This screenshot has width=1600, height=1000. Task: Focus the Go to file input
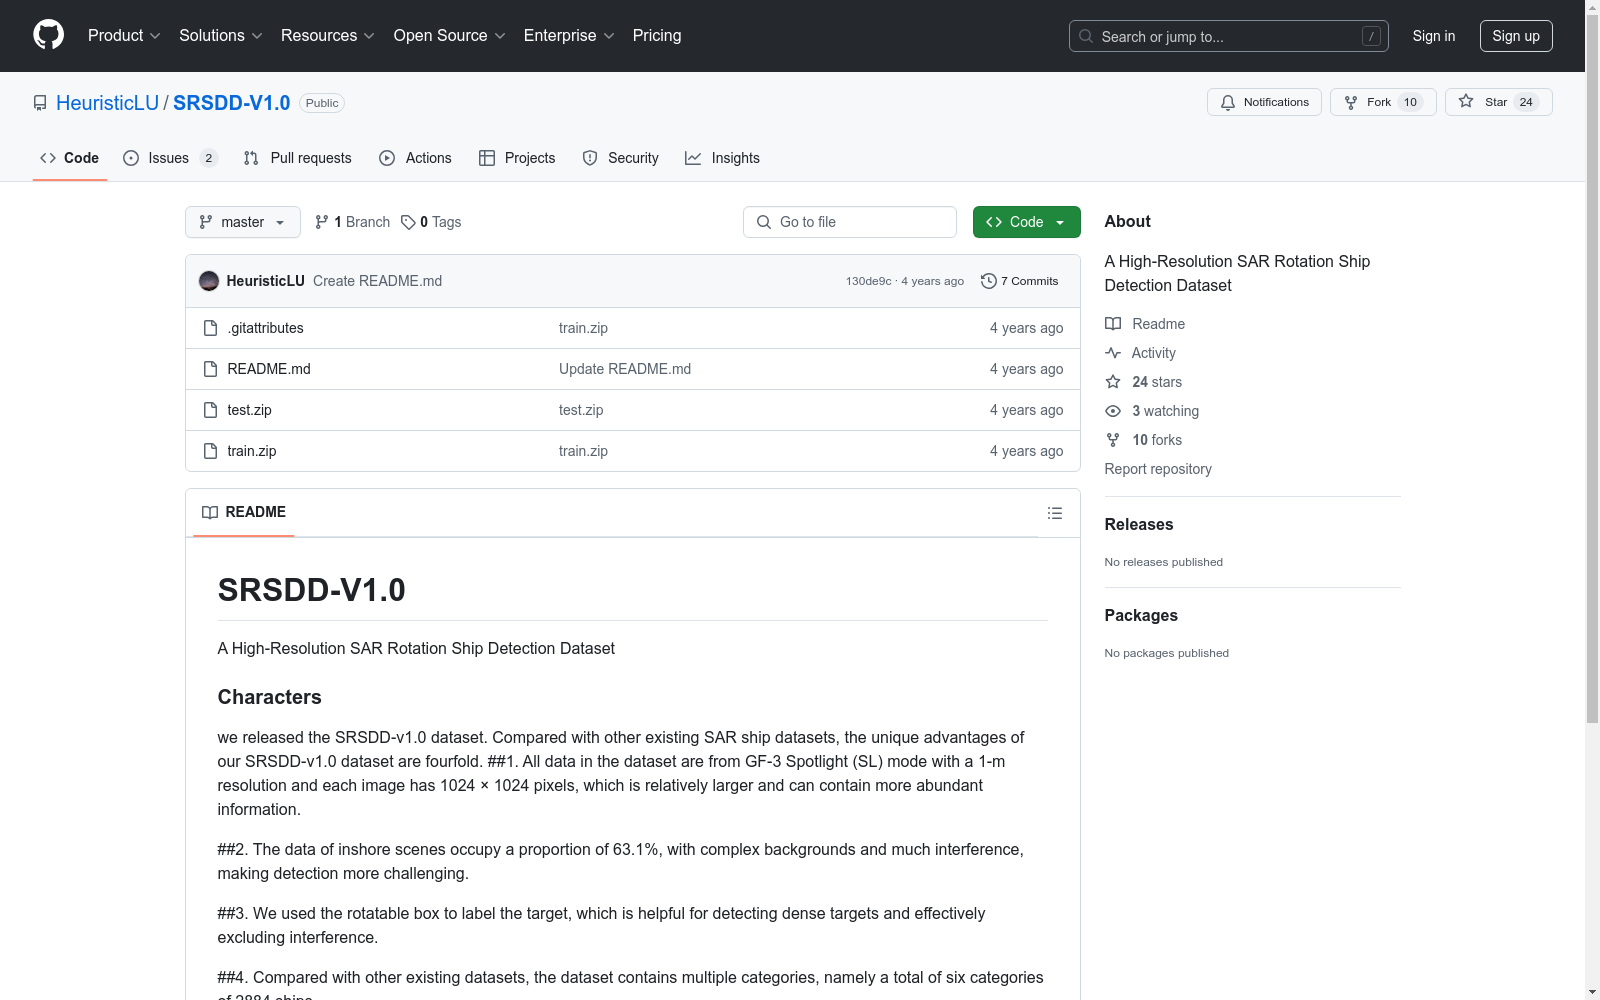click(x=850, y=222)
